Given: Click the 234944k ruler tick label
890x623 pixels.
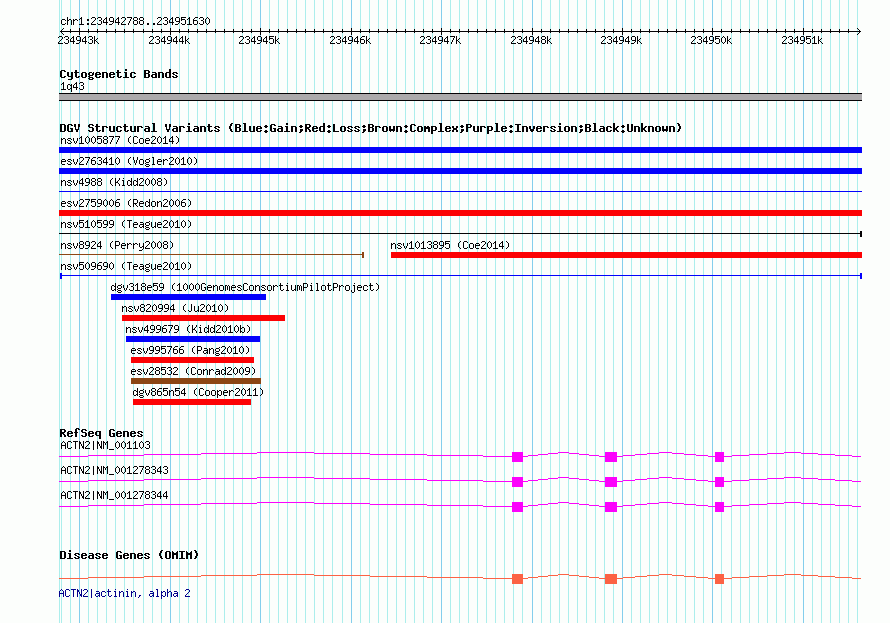Looking at the screenshot, I should click(x=169, y=40).
